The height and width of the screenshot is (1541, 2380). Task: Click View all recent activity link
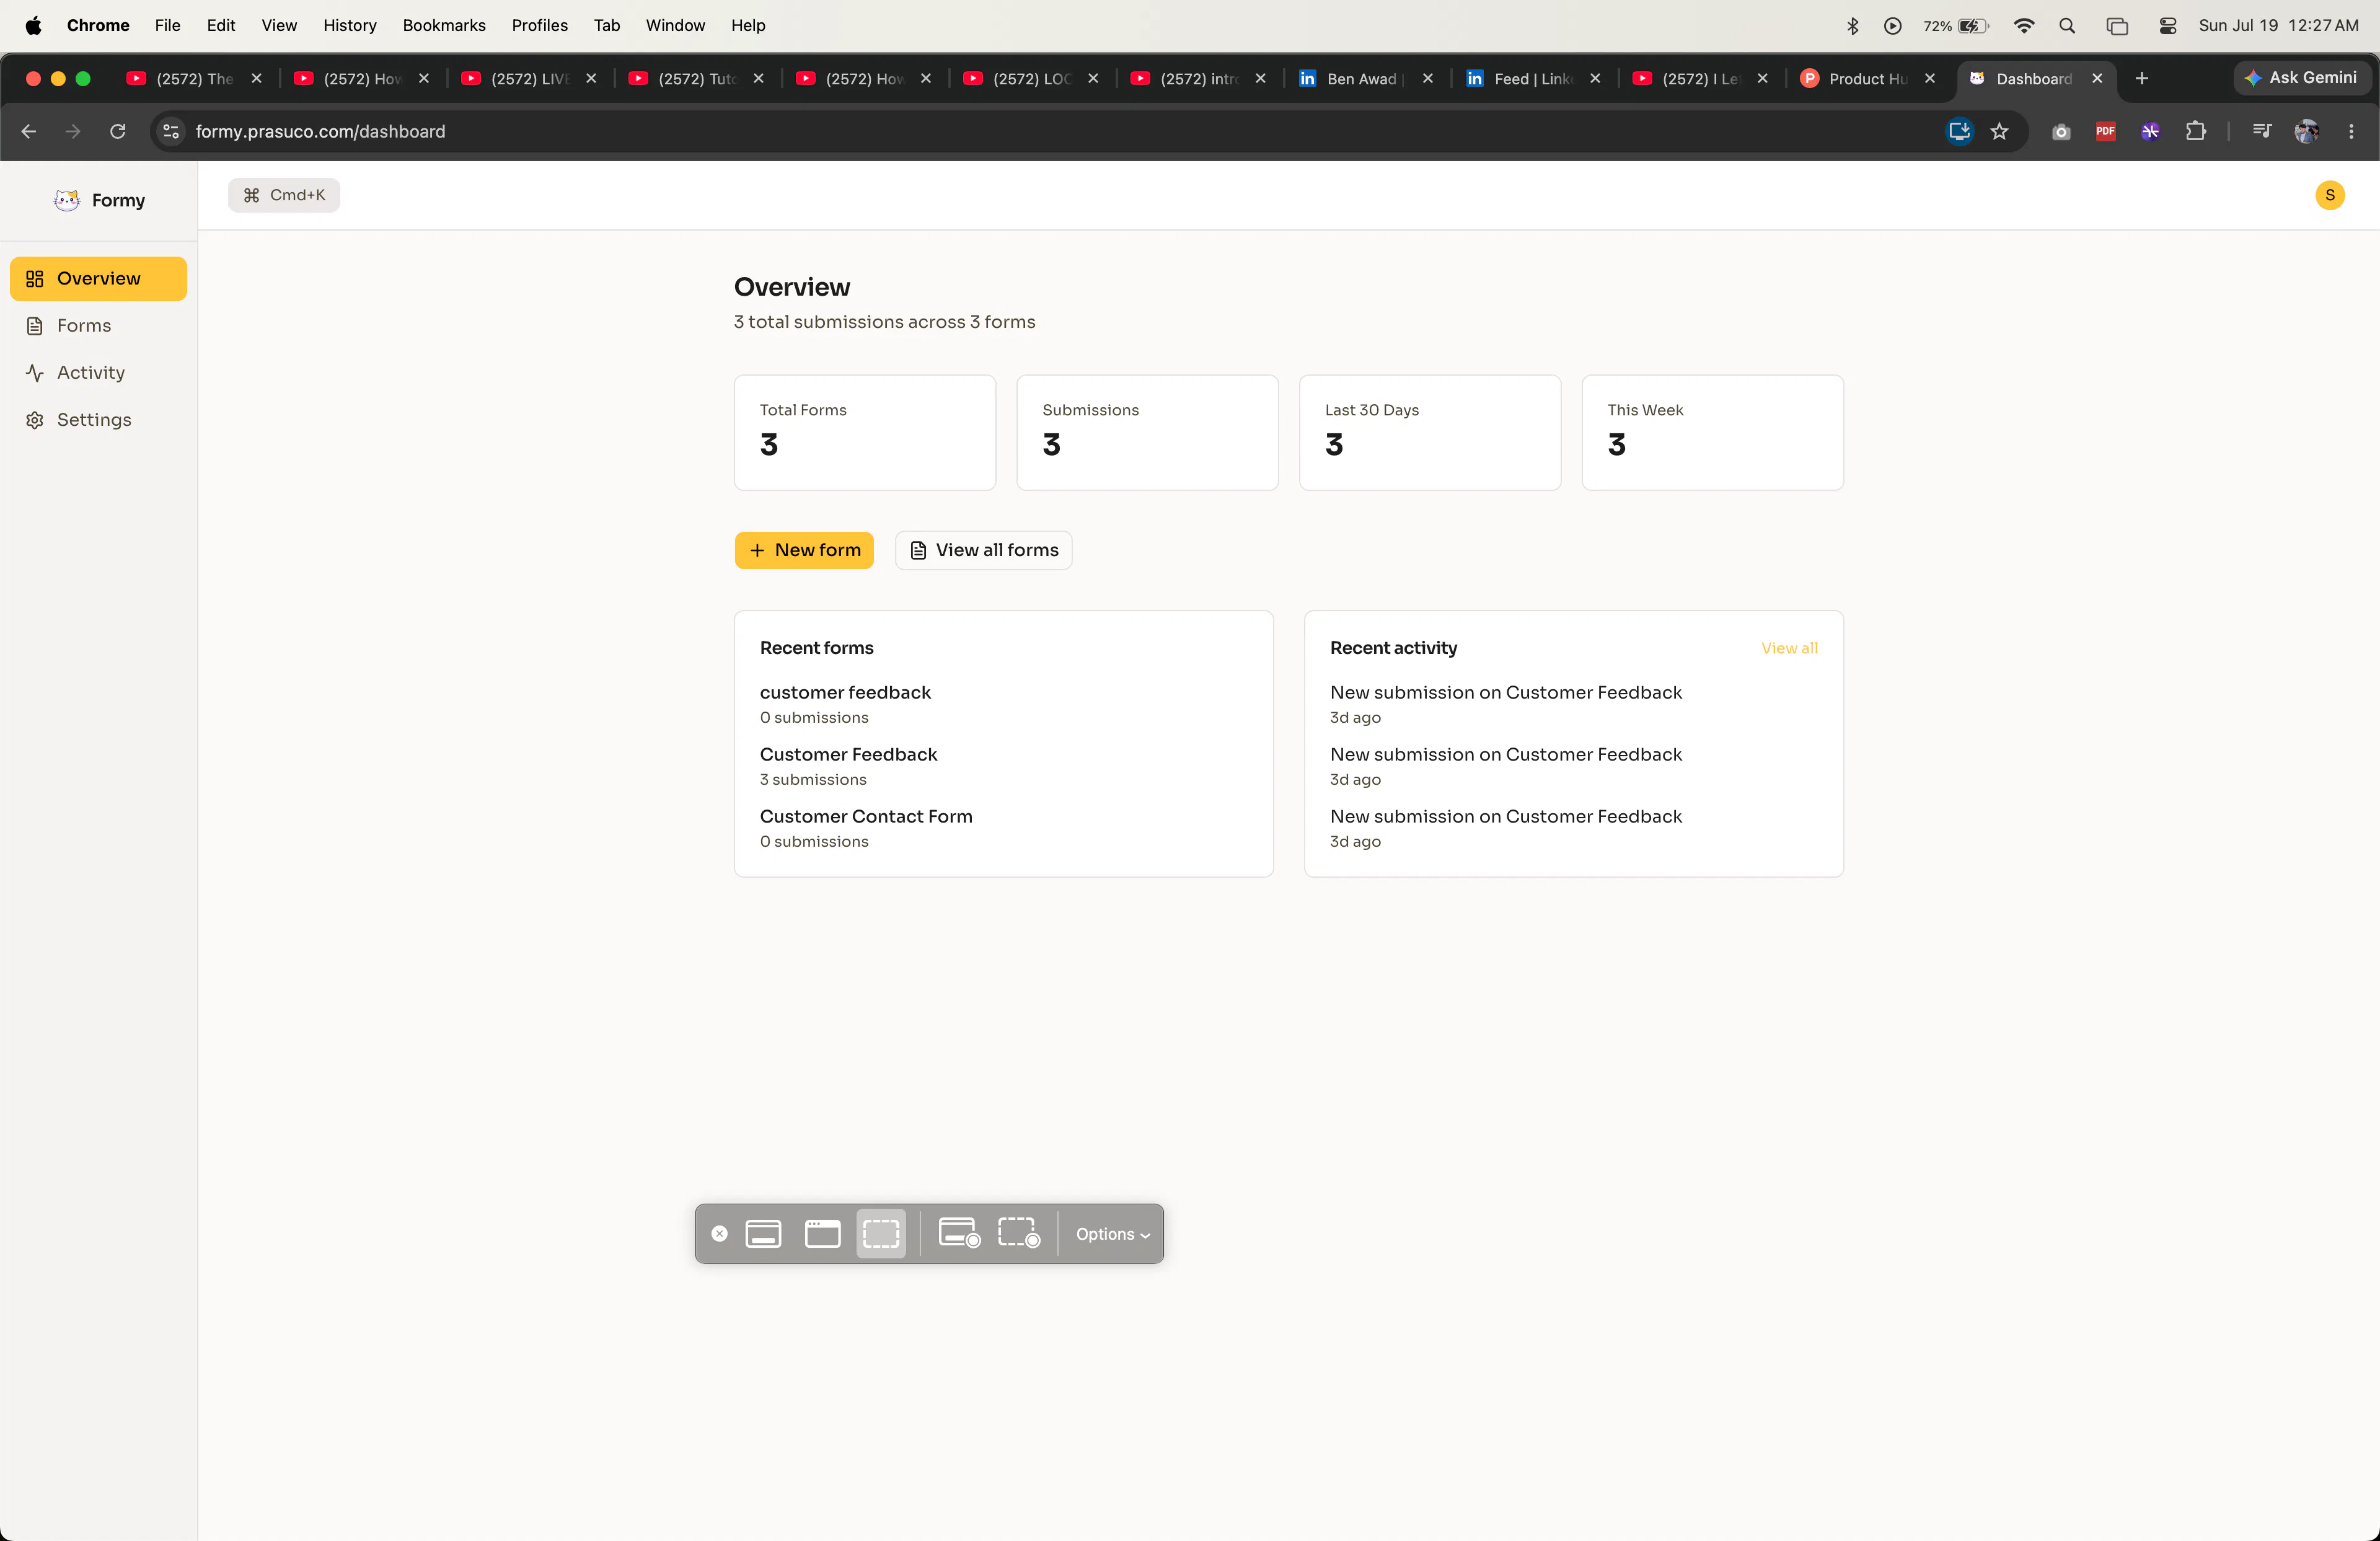point(1789,648)
